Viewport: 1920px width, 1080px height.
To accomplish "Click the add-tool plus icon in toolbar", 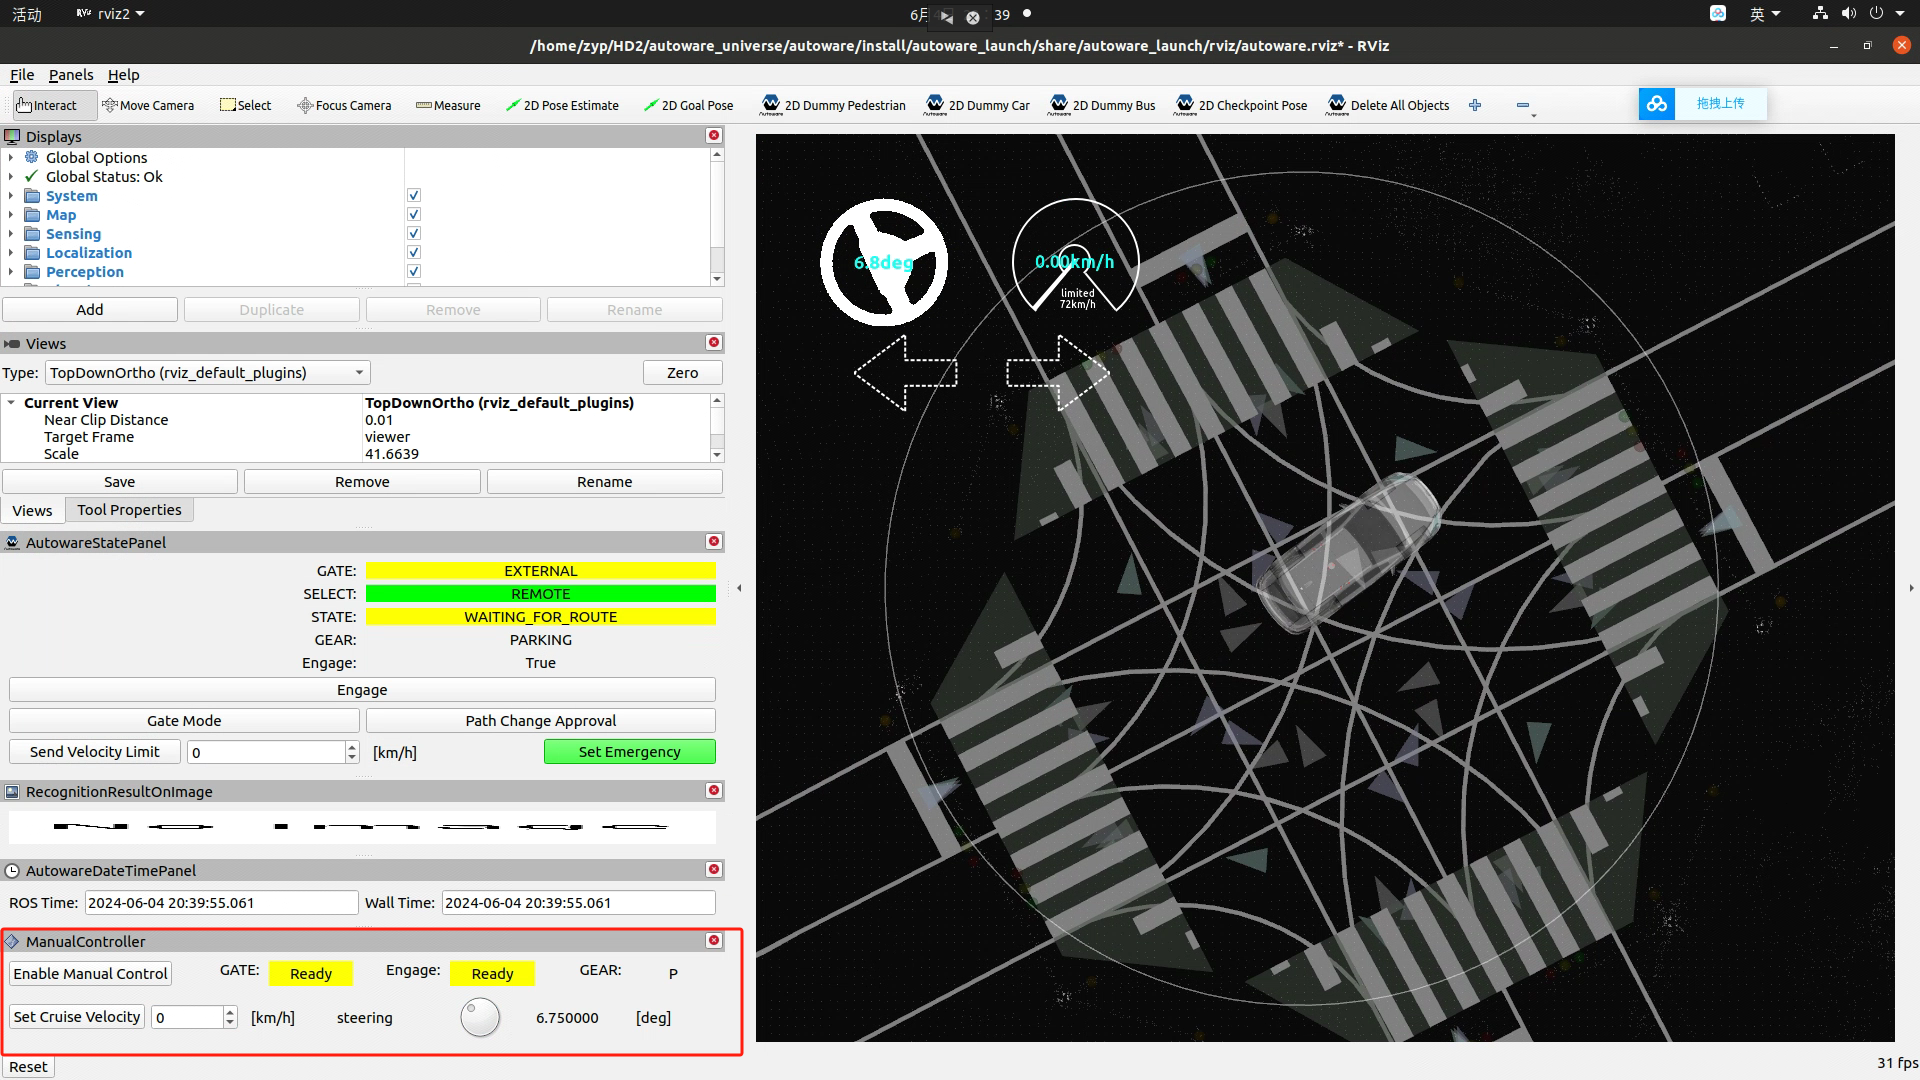I will click(x=1475, y=105).
